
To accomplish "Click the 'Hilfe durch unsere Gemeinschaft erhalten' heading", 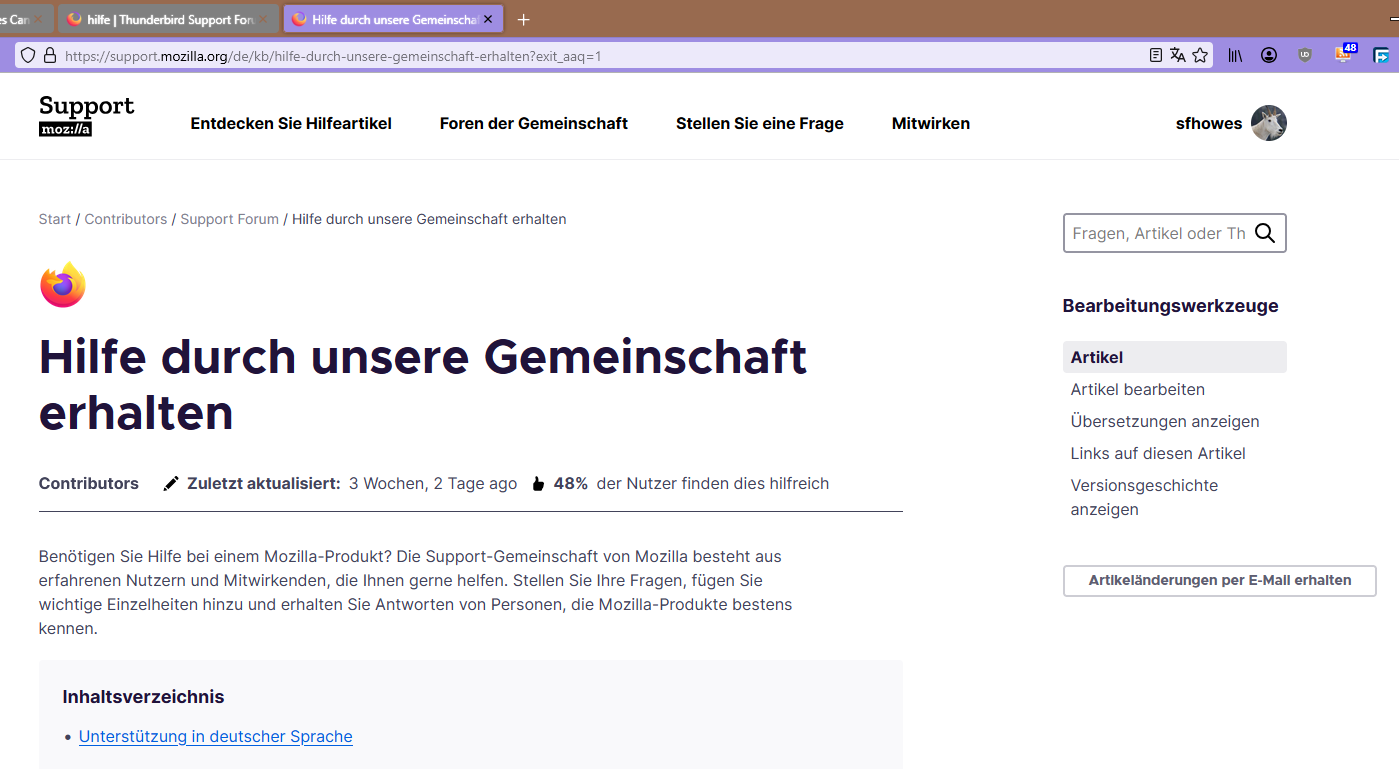I will (423, 384).
